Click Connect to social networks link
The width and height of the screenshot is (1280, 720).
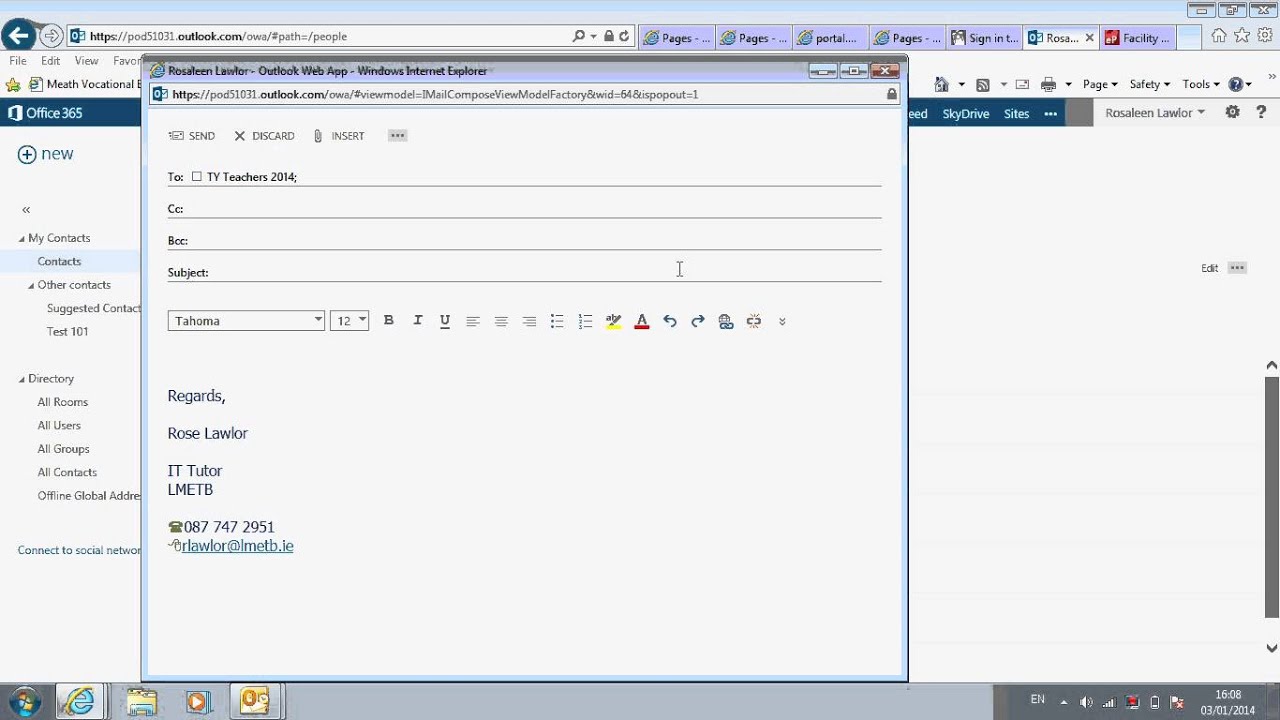point(79,550)
